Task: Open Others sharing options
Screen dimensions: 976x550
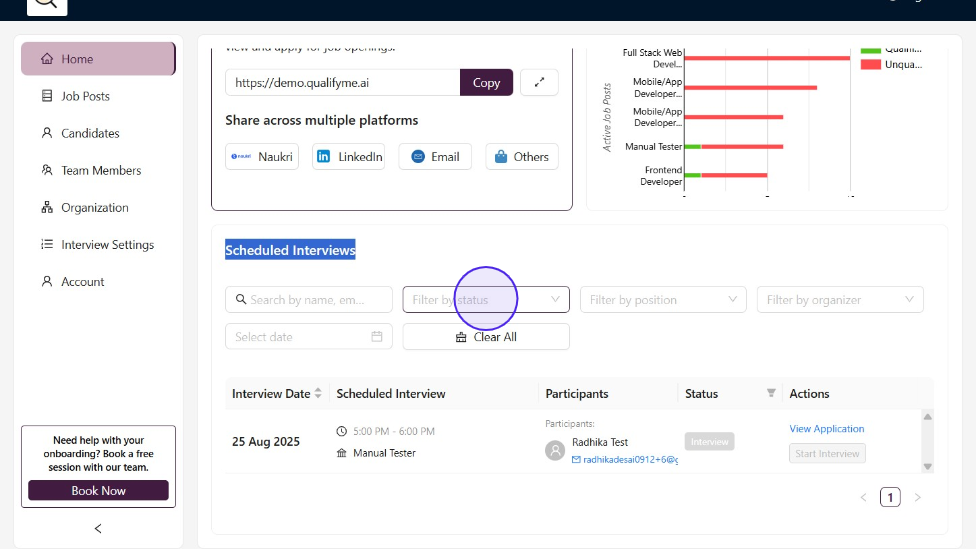Action: 521,157
